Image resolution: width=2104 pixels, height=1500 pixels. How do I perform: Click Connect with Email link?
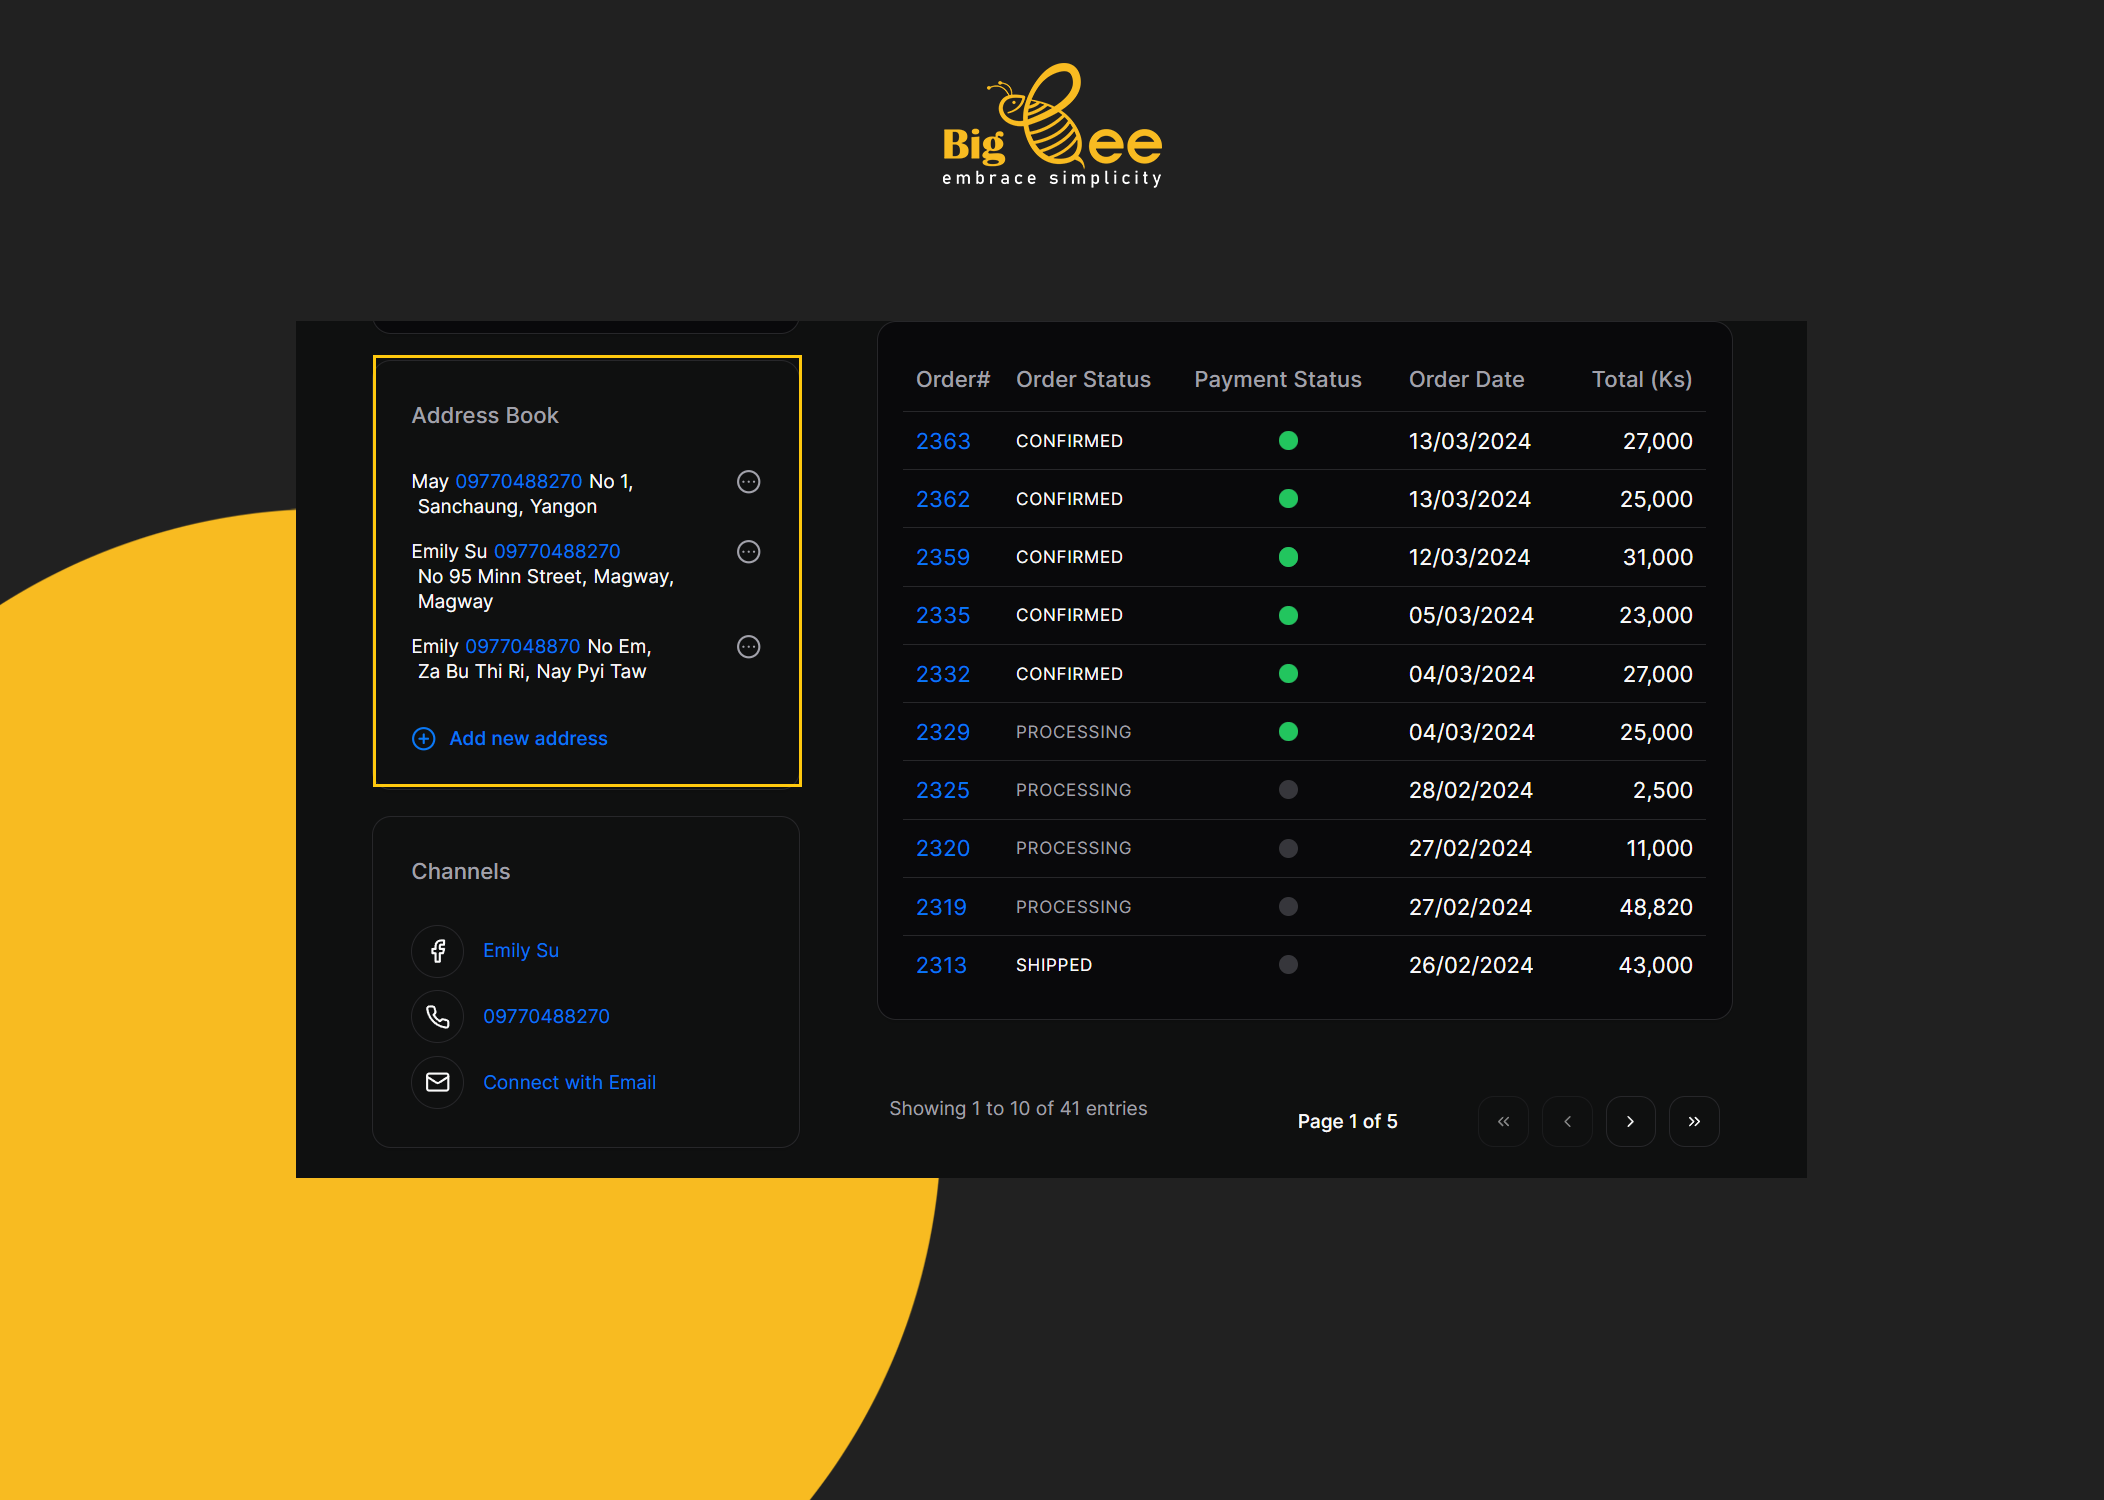(x=569, y=1083)
